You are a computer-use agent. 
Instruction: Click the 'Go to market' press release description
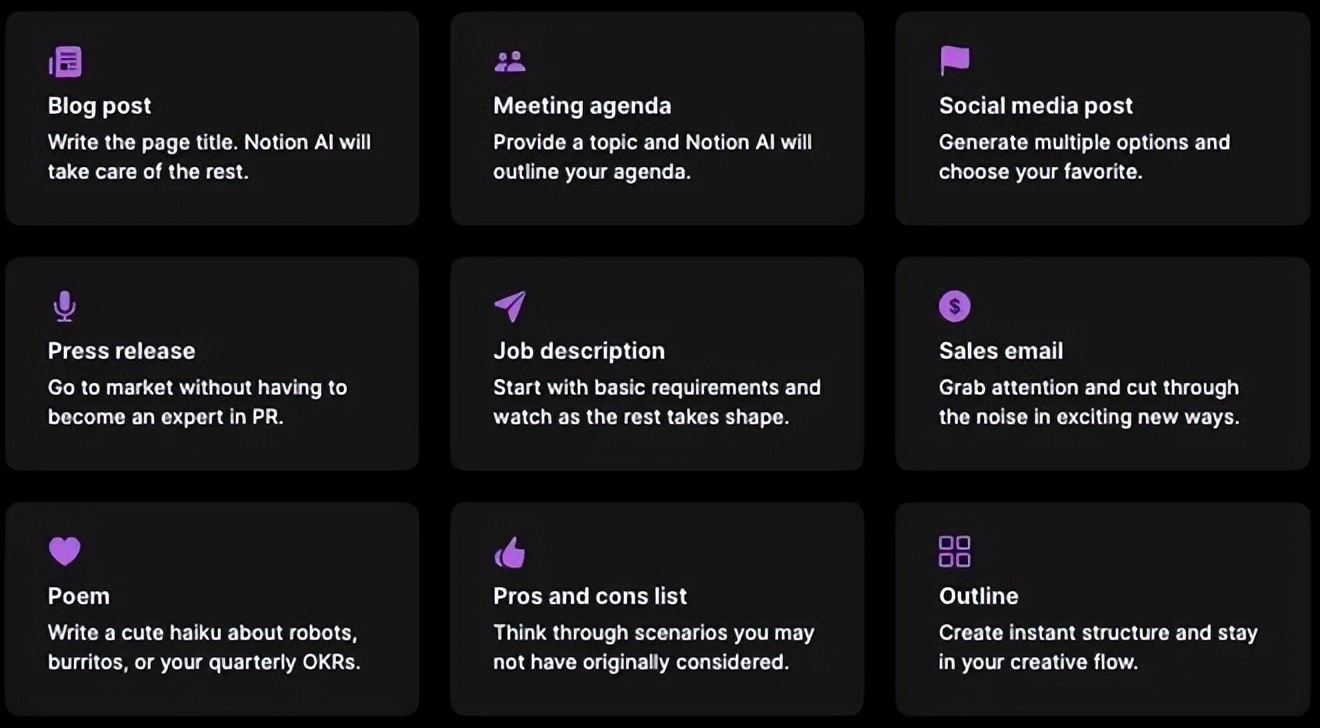pyautogui.click(x=197, y=402)
